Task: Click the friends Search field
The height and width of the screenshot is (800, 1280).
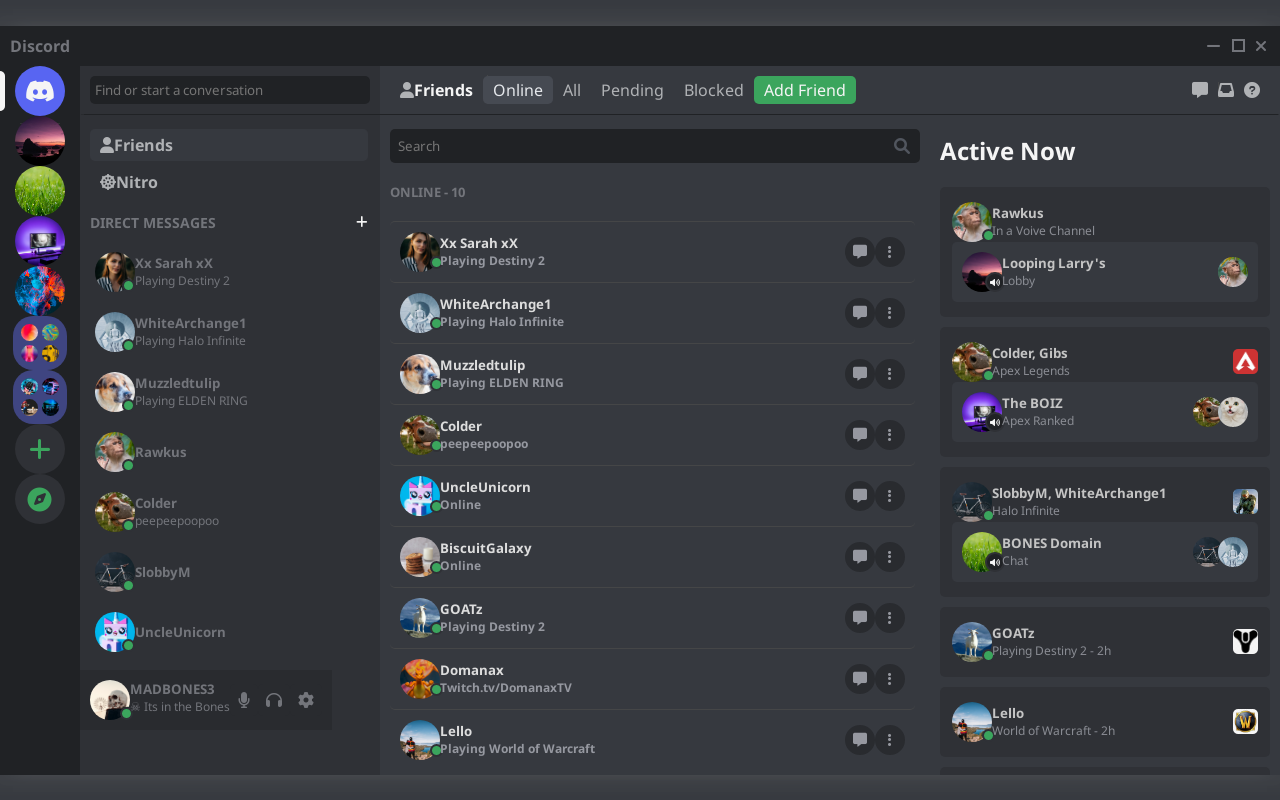Action: click(x=640, y=146)
